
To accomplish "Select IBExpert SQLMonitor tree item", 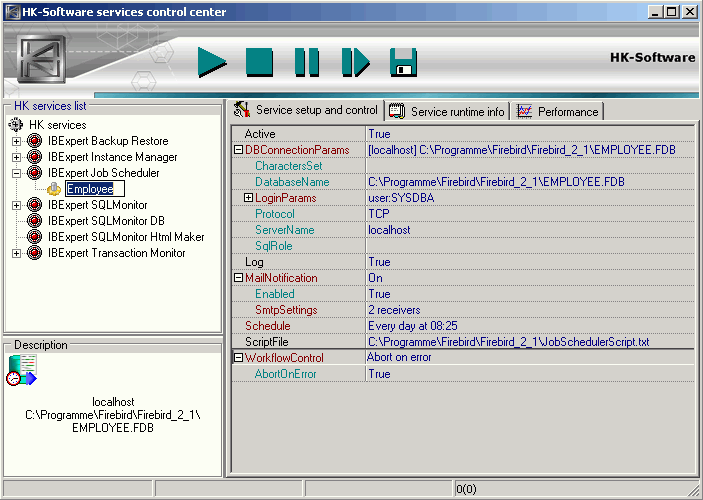I will pos(98,205).
